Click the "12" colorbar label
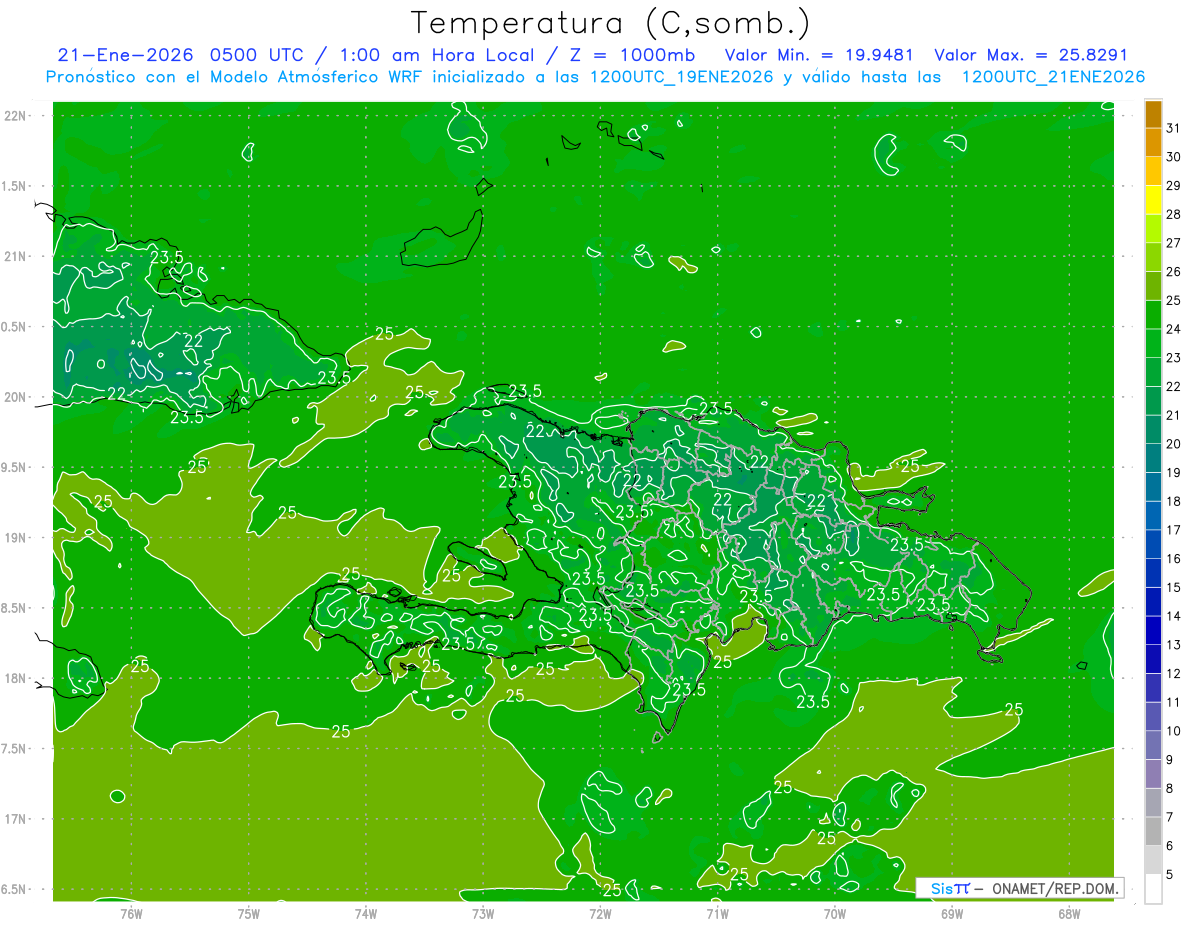The image size is (1200, 927). (1174, 673)
